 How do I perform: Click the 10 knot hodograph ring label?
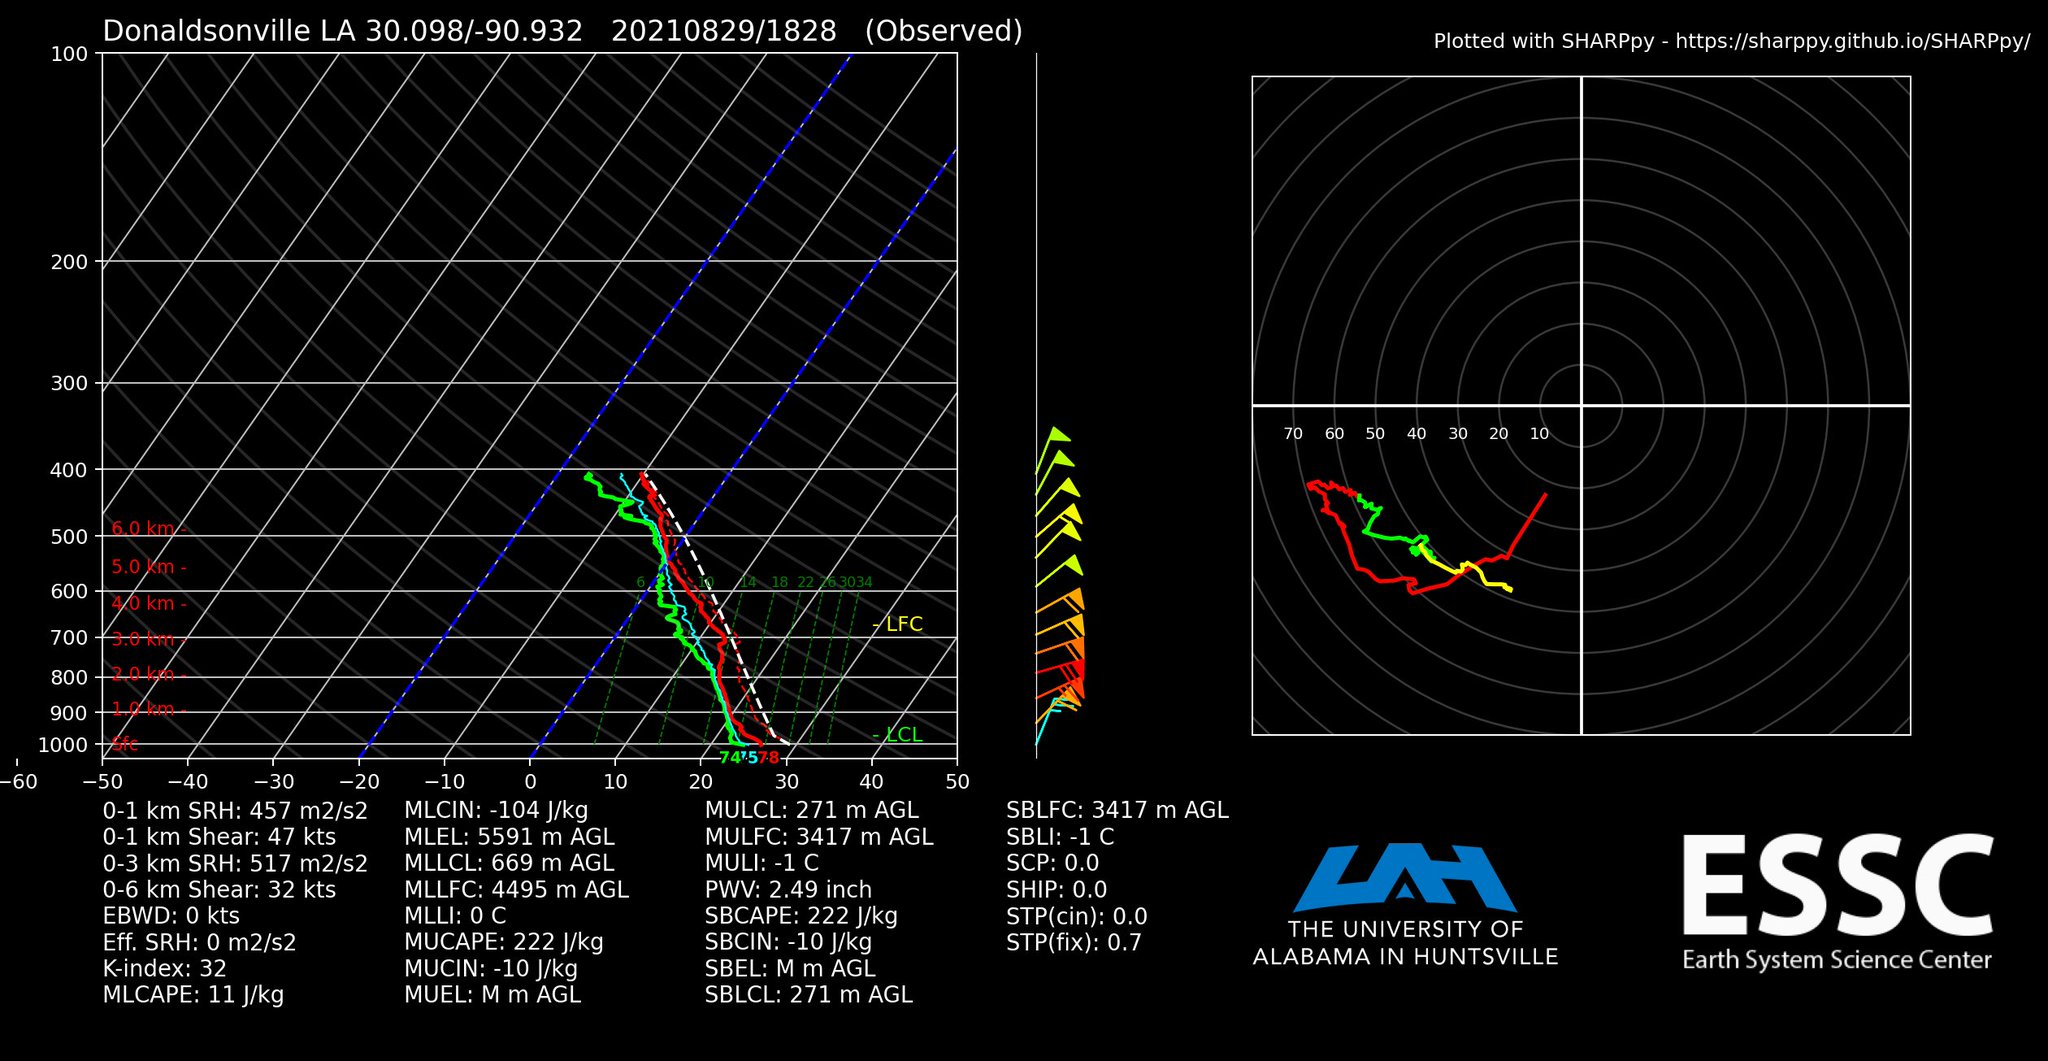(x=1539, y=434)
